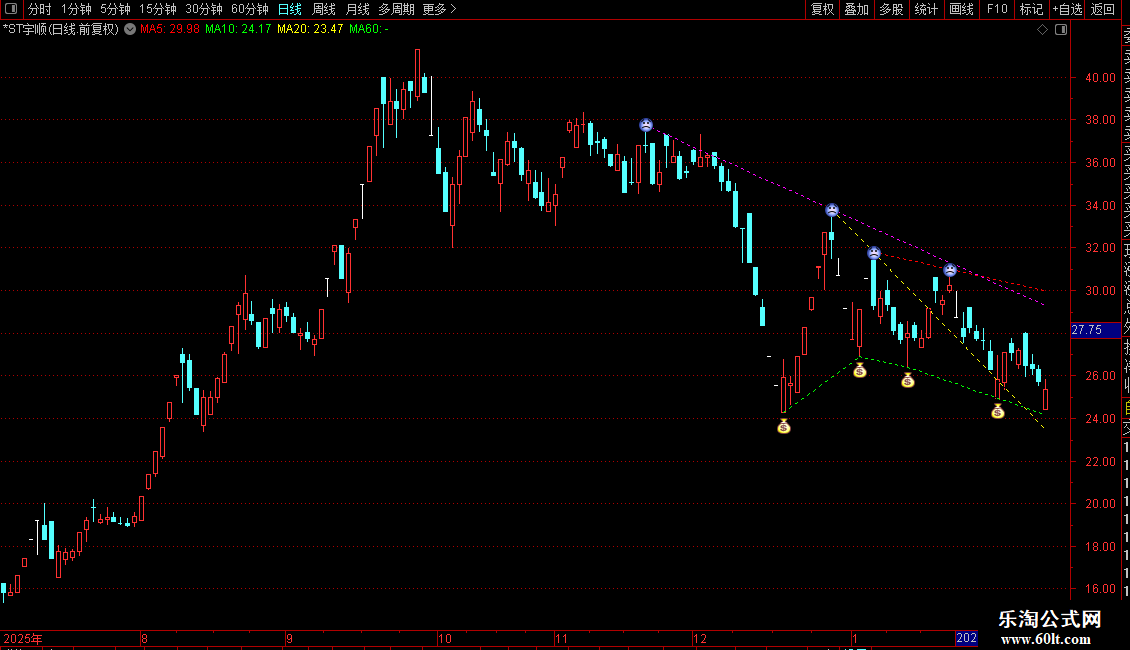Toggle the left side panel icon
Image resolution: width=1130 pixels, height=650 pixels.
(x=11, y=9)
